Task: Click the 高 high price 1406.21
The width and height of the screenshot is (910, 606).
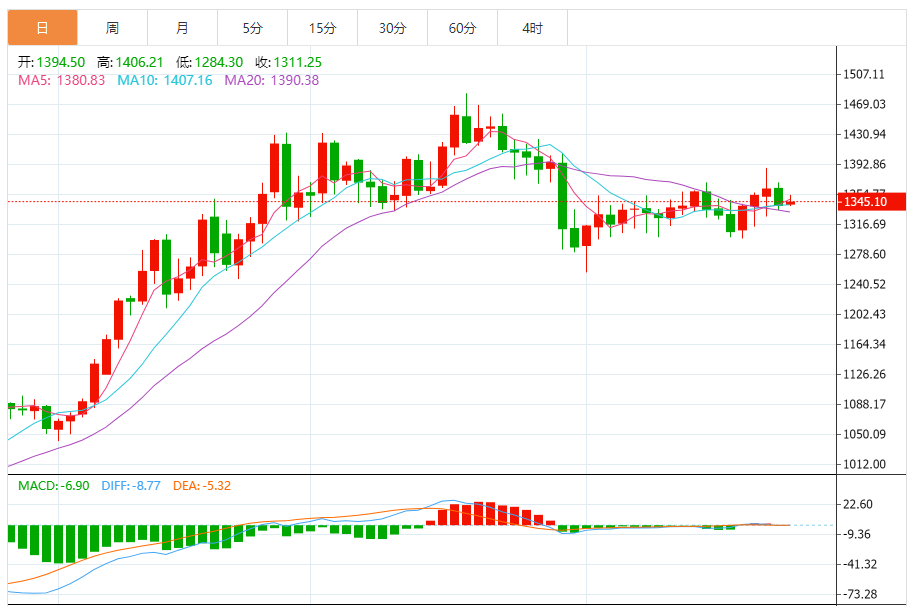Action: 139,62
